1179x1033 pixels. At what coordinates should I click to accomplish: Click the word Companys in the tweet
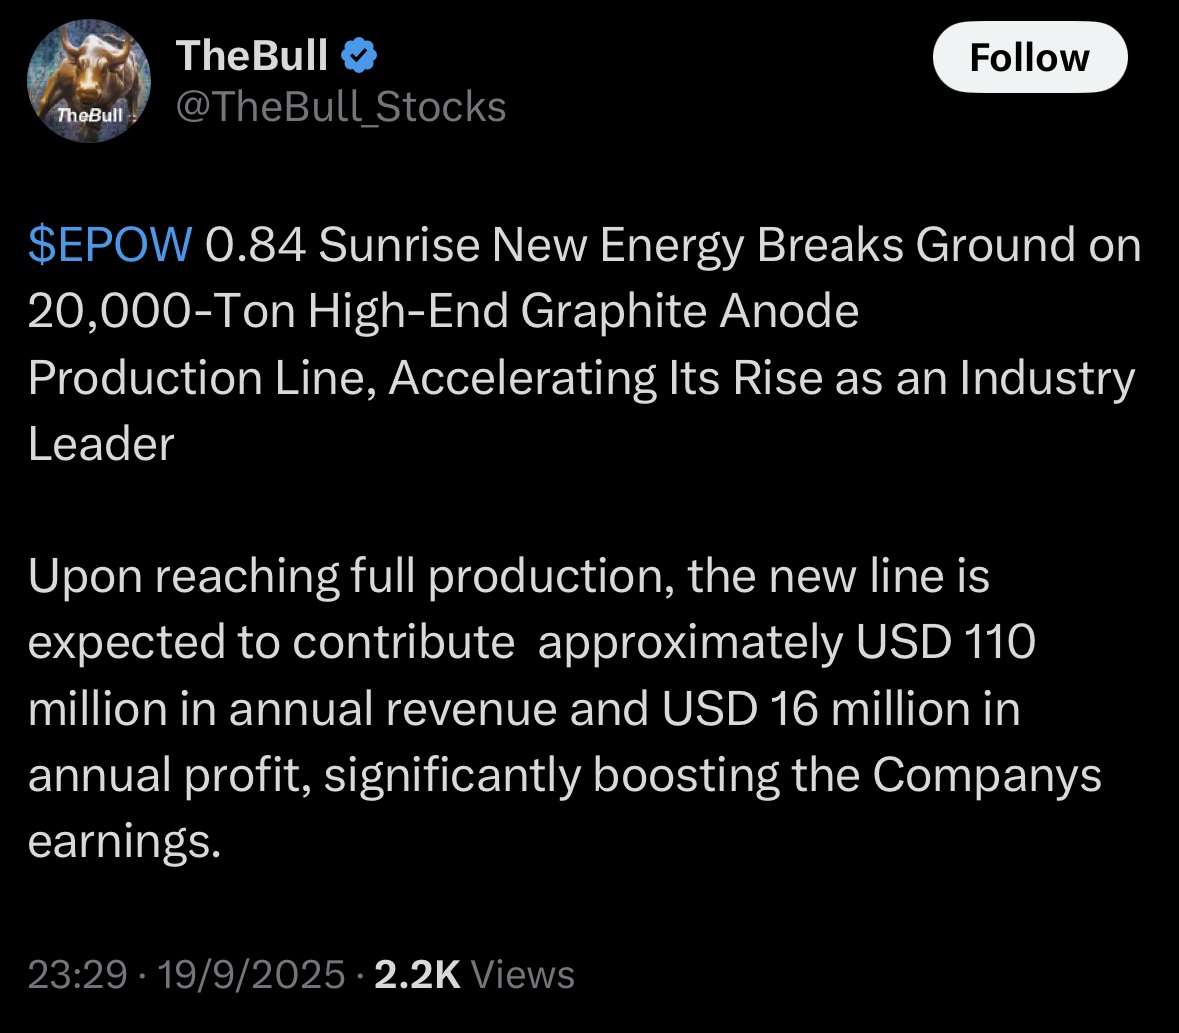(x=987, y=775)
